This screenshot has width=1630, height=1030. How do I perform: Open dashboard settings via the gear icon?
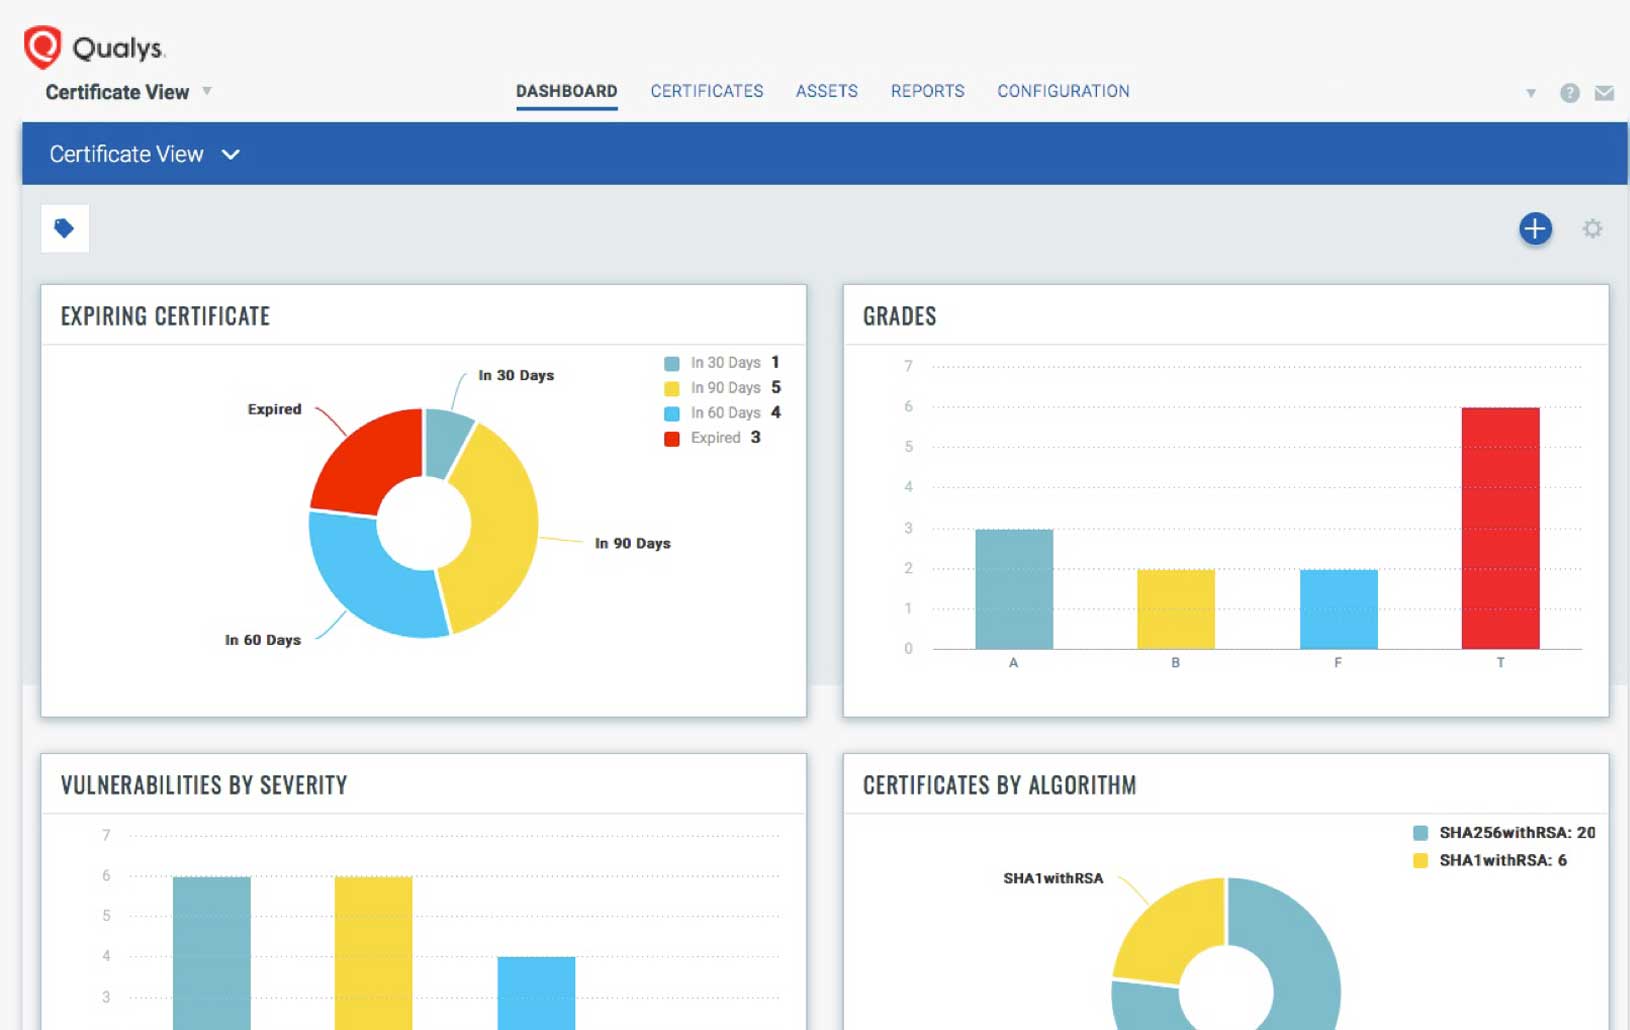[x=1593, y=228]
